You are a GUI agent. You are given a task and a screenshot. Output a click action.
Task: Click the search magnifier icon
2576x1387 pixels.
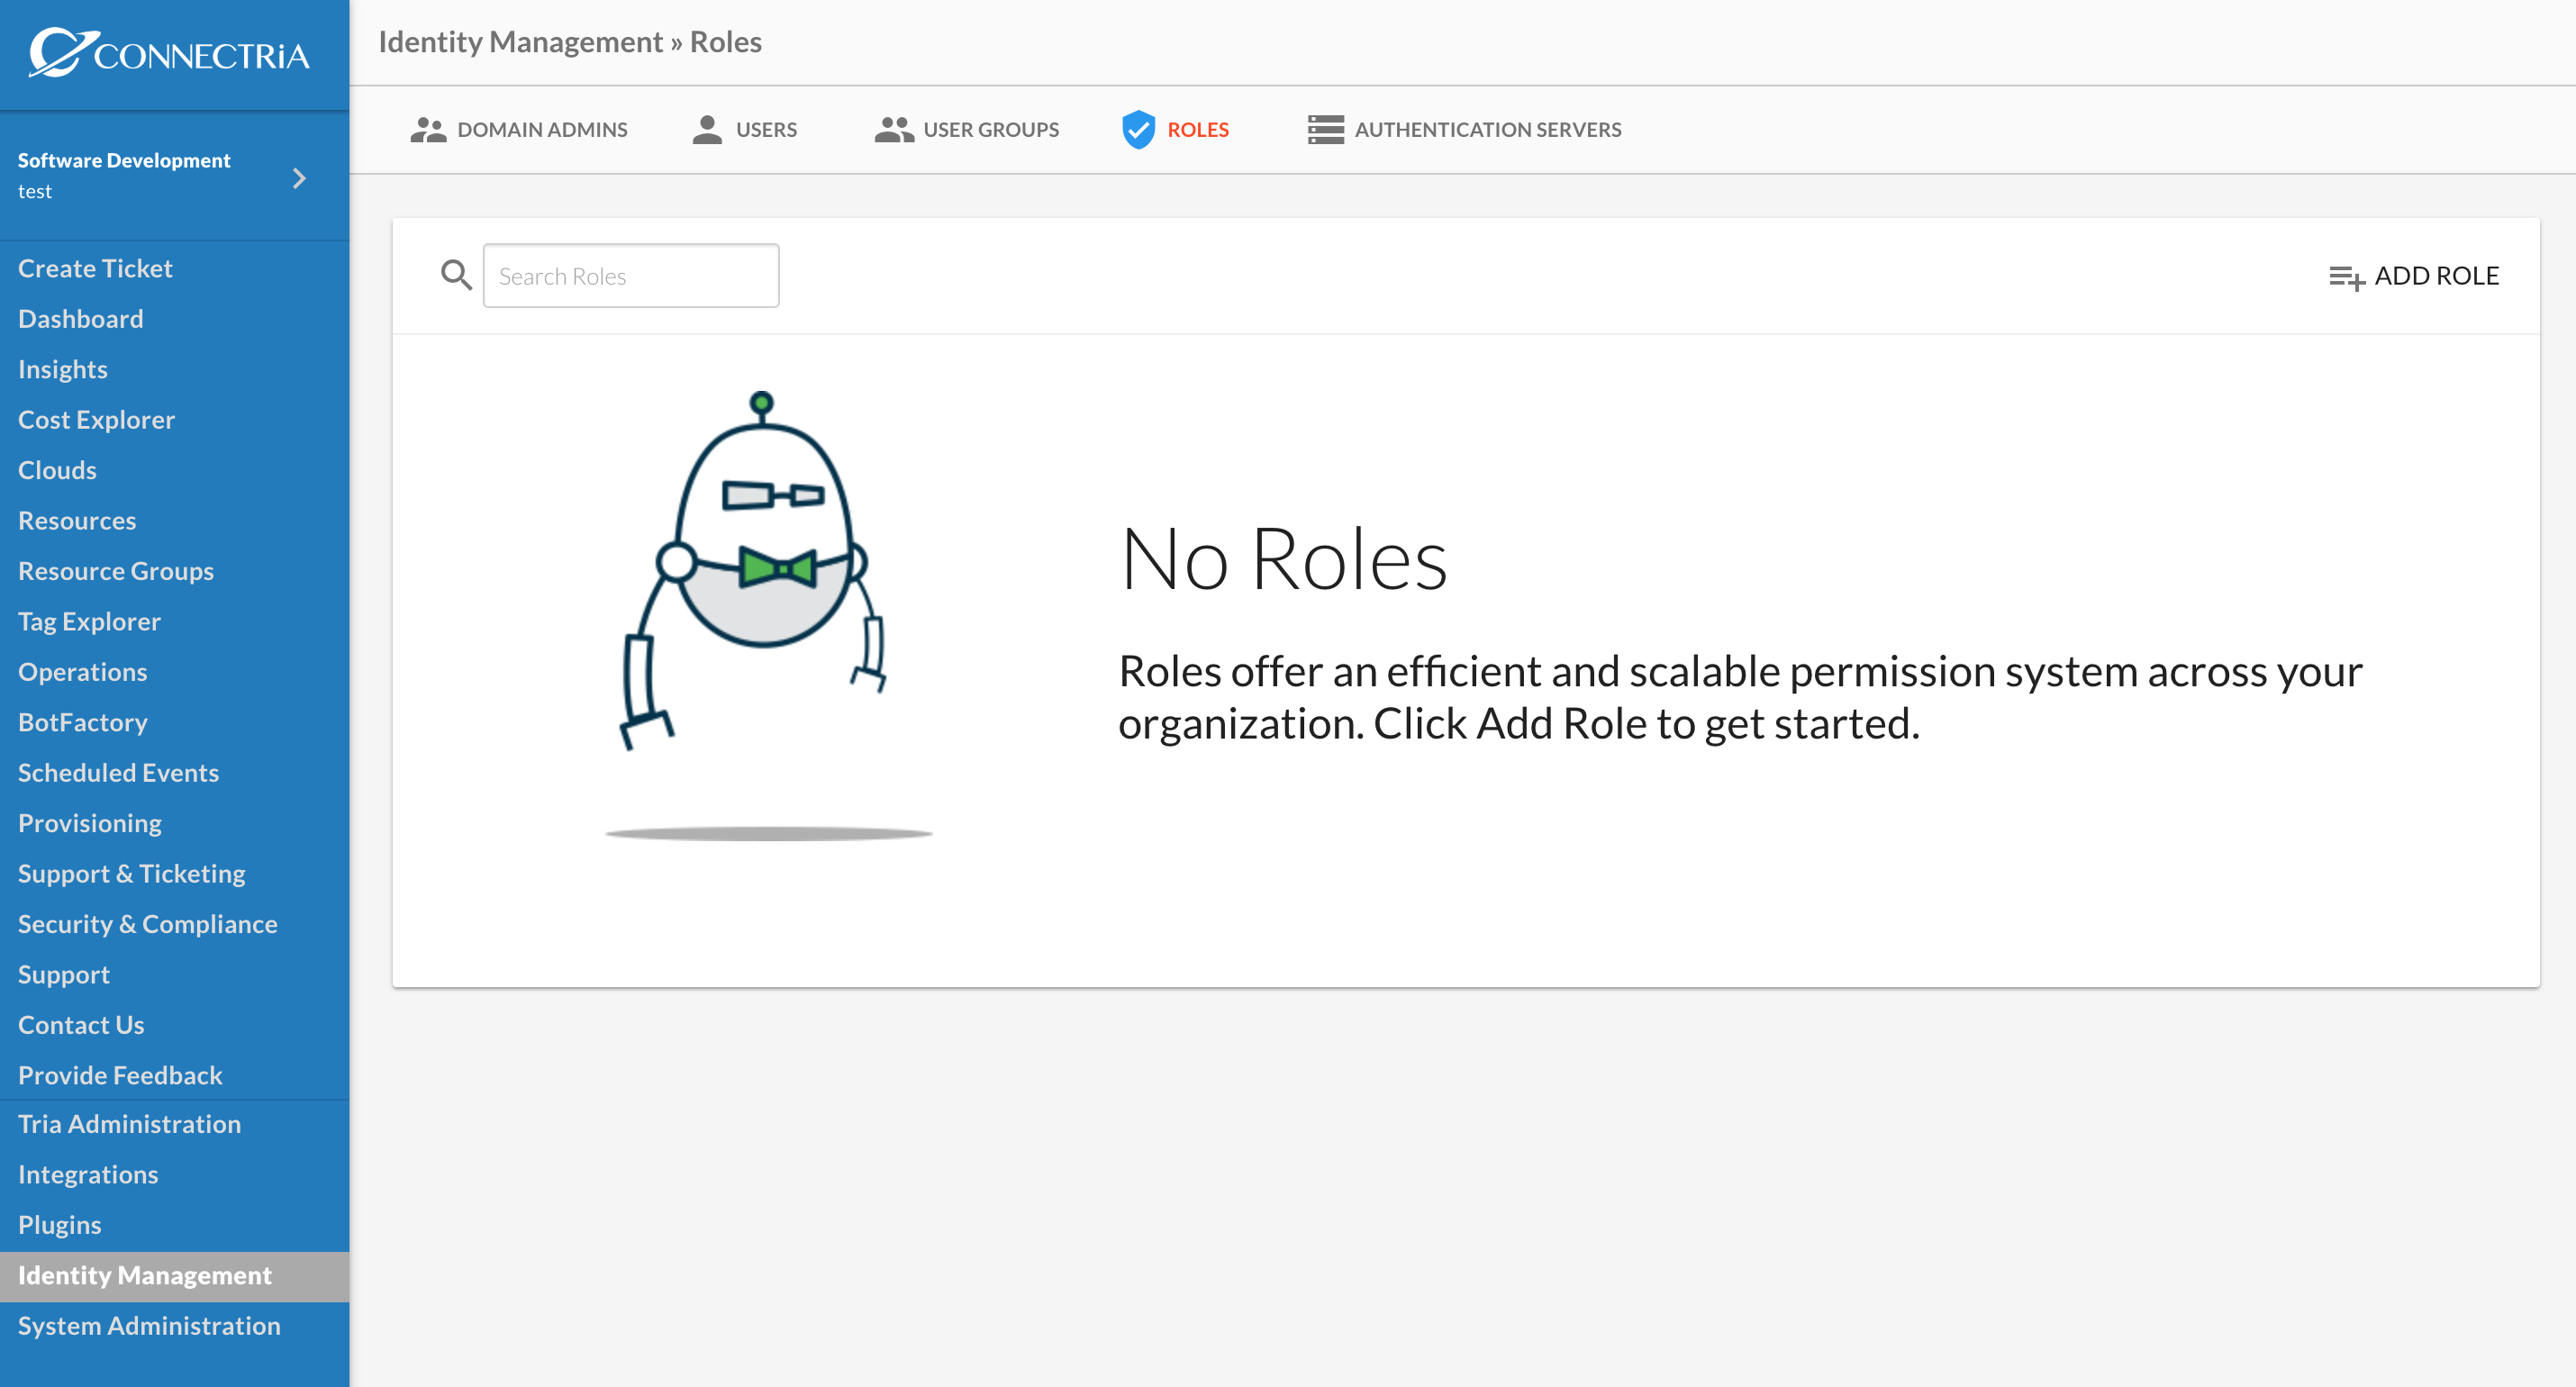coord(456,275)
